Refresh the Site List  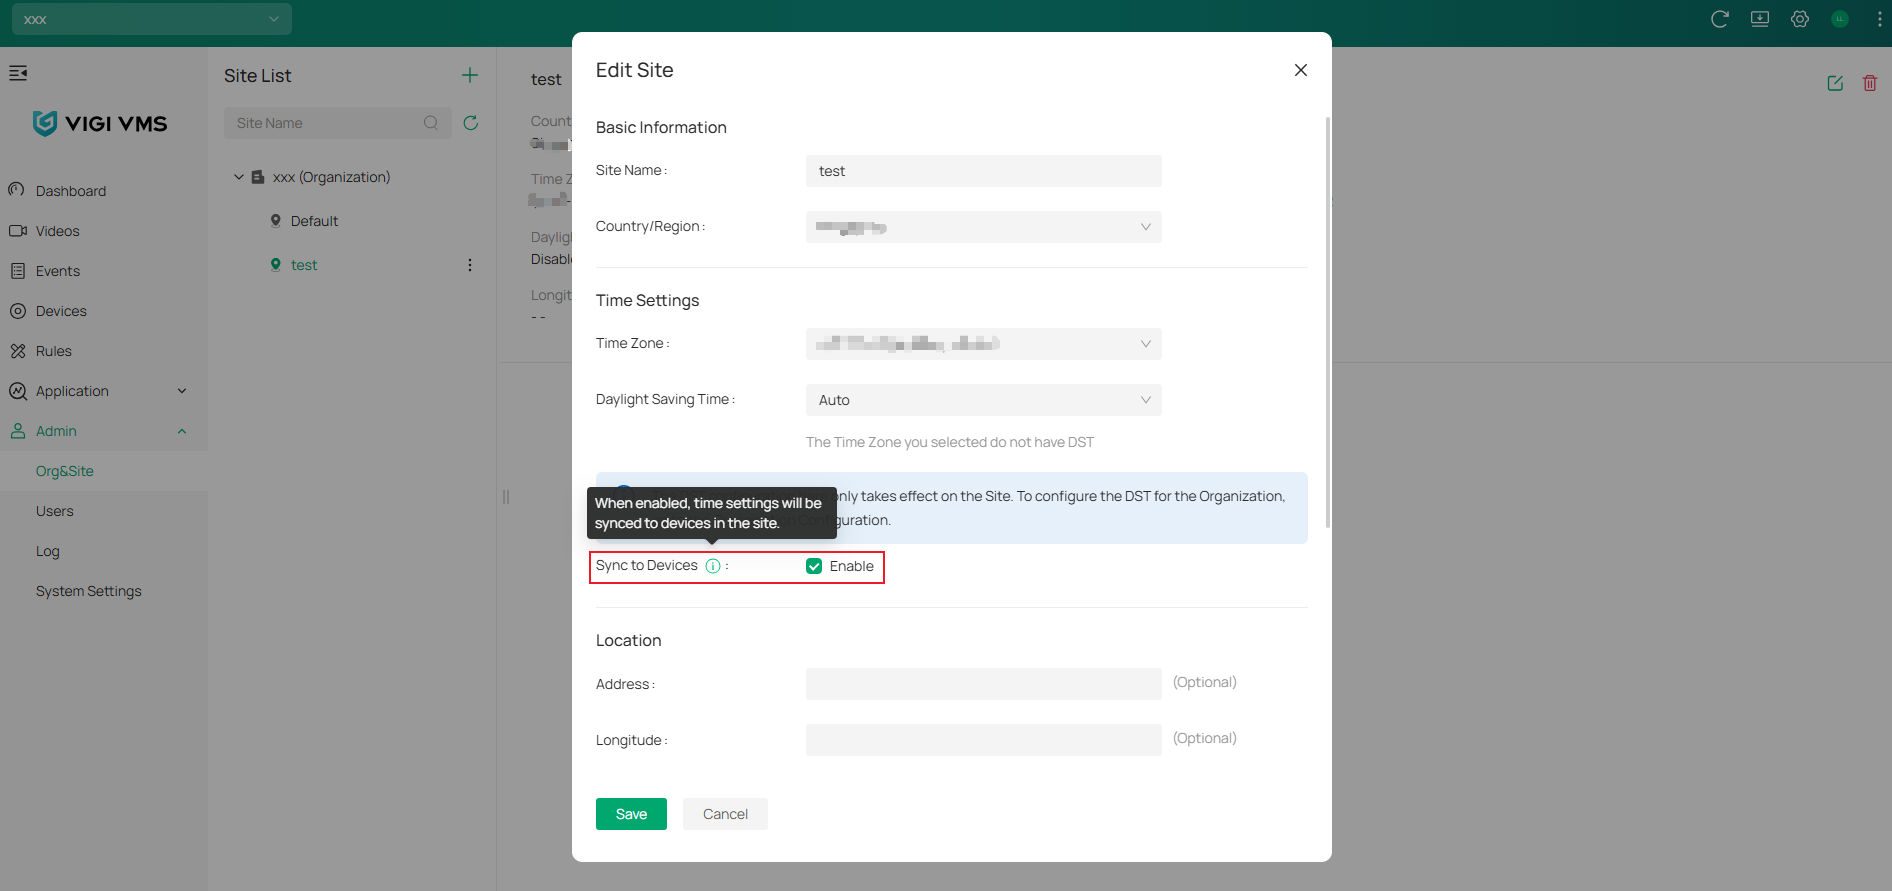pyautogui.click(x=471, y=123)
